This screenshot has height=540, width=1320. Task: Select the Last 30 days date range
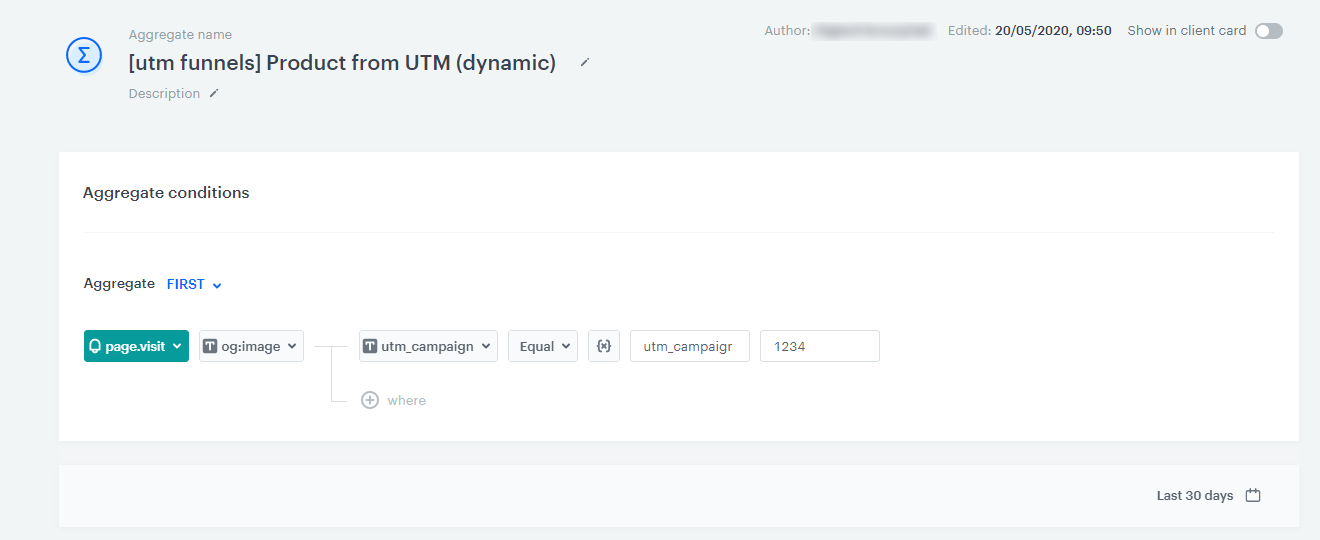point(1194,496)
